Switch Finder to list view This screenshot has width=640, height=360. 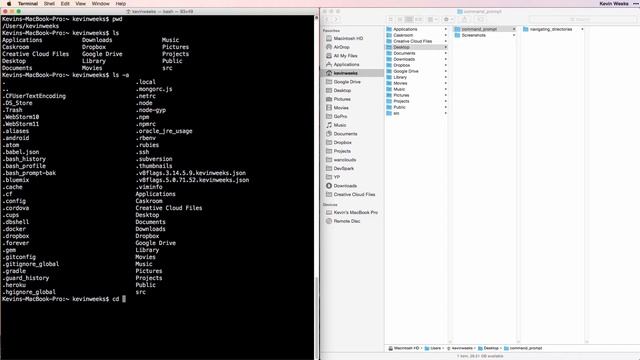click(400, 20)
